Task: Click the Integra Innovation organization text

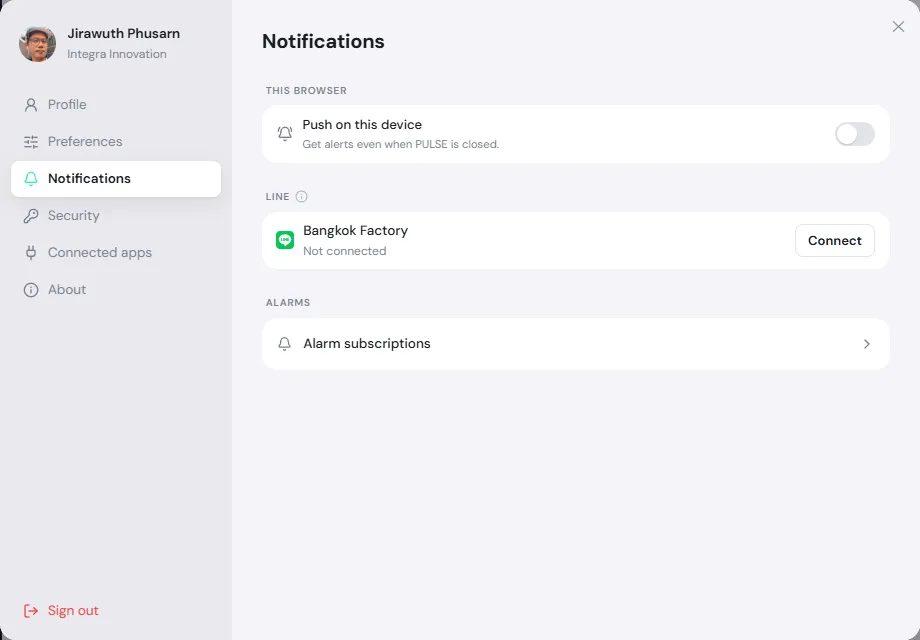Action: click(x=117, y=54)
